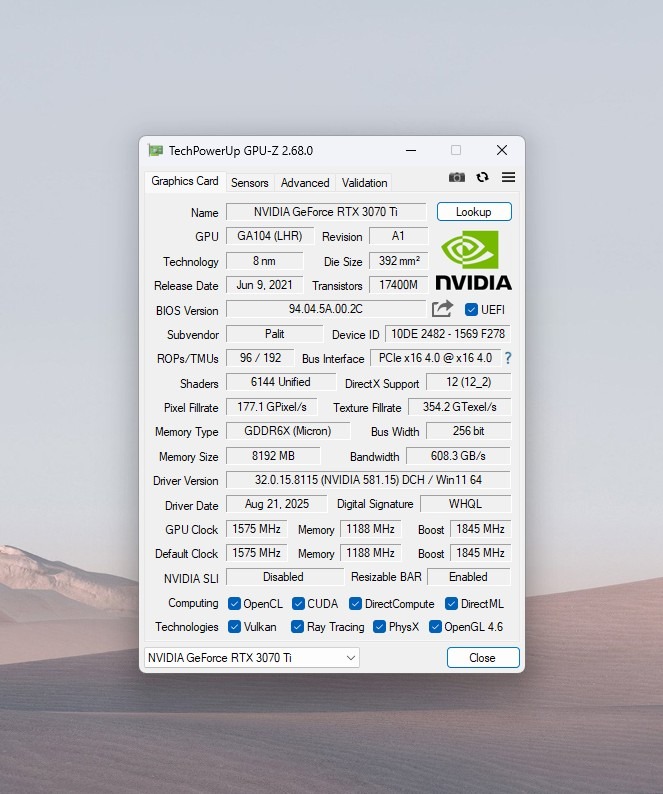The width and height of the screenshot is (663, 794).
Task: Toggle the Ray Tracing checkbox
Action: pos(297,627)
